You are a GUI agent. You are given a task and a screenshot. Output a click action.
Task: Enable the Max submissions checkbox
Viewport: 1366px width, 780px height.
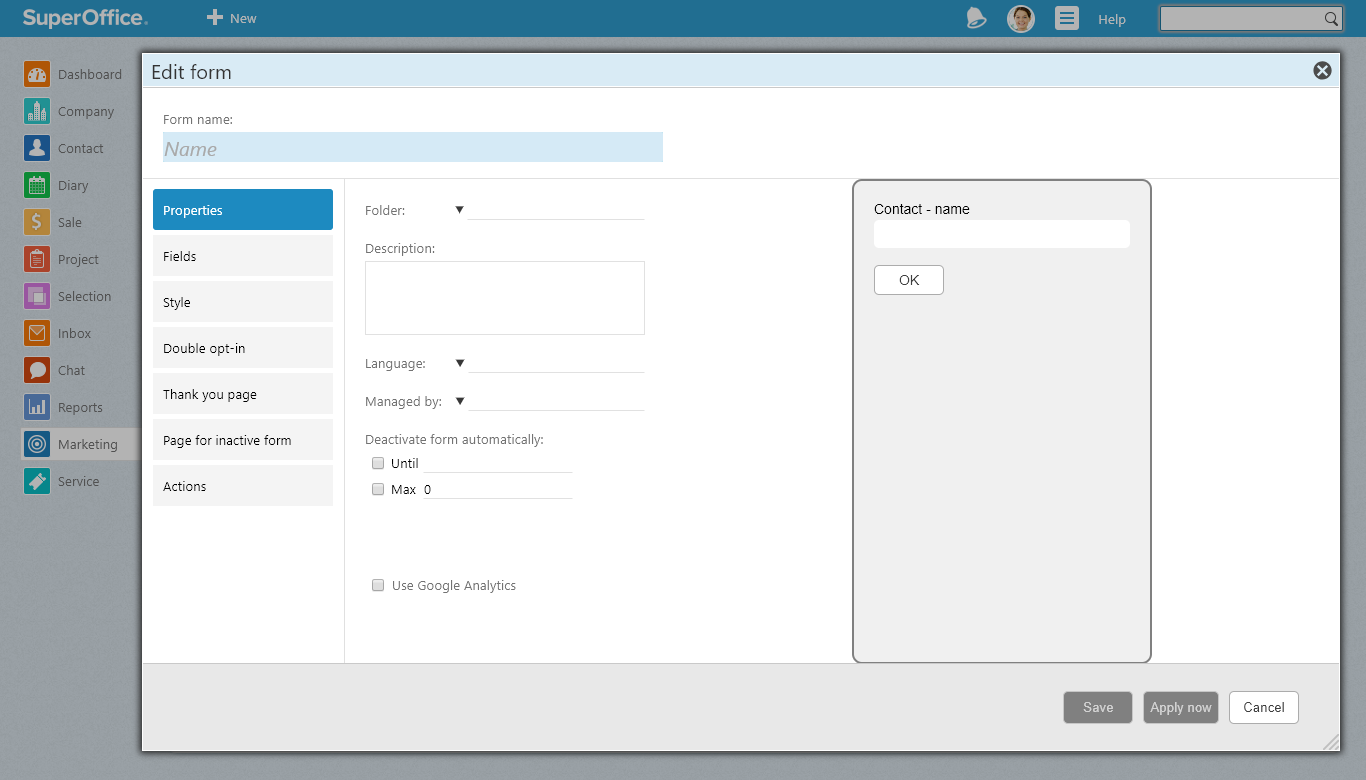378,489
